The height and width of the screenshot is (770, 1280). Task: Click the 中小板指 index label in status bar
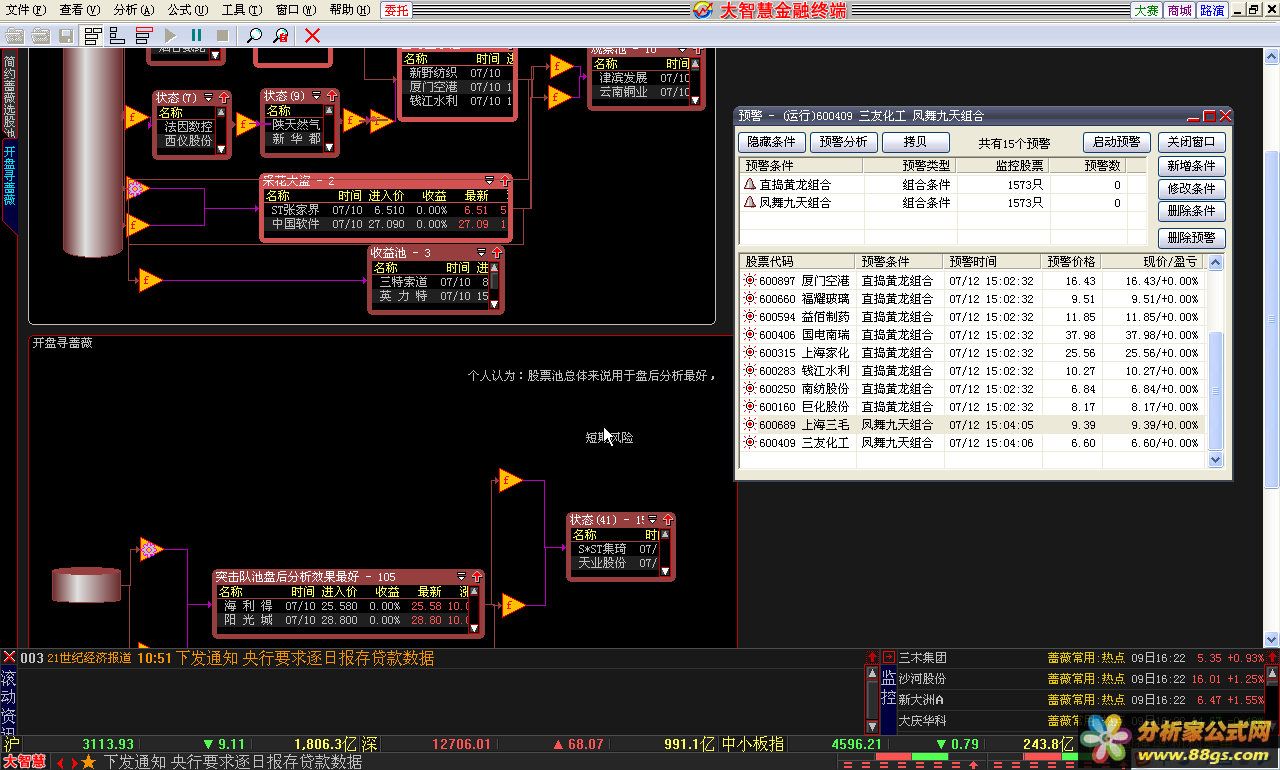tap(752, 744)
